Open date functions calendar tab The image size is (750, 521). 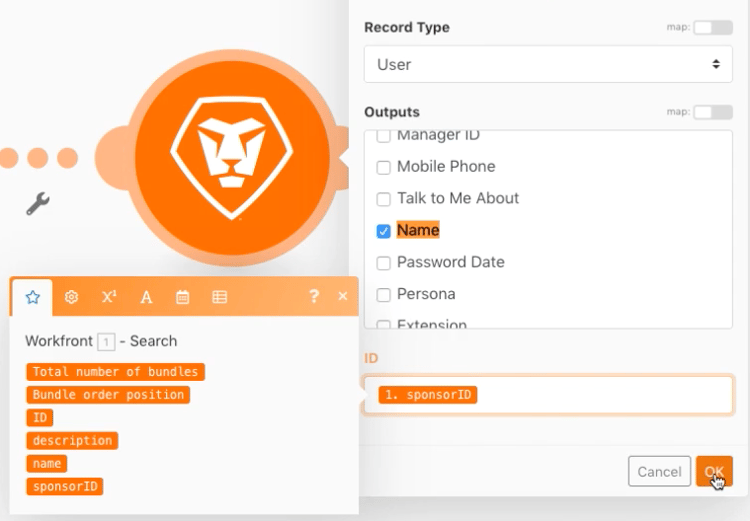point(182,297)
